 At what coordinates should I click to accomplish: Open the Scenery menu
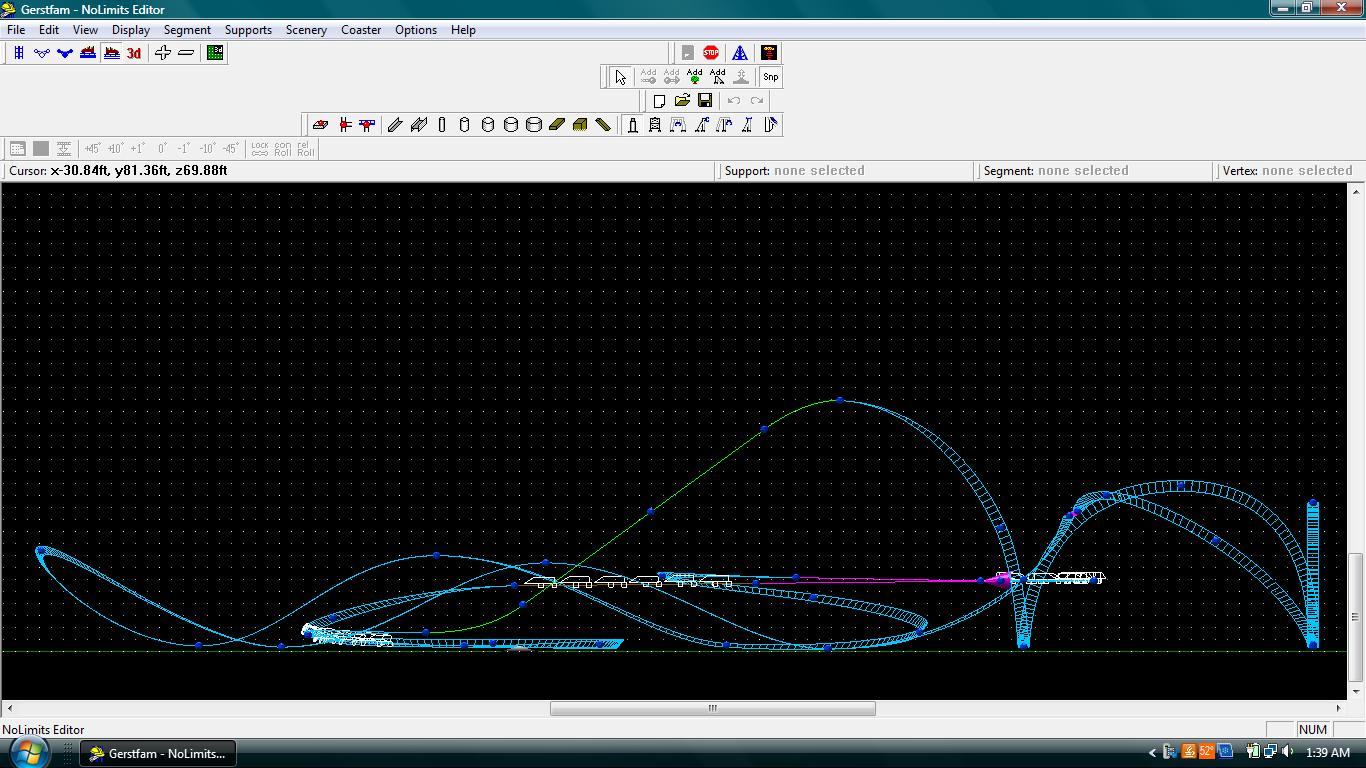point(306,30)
